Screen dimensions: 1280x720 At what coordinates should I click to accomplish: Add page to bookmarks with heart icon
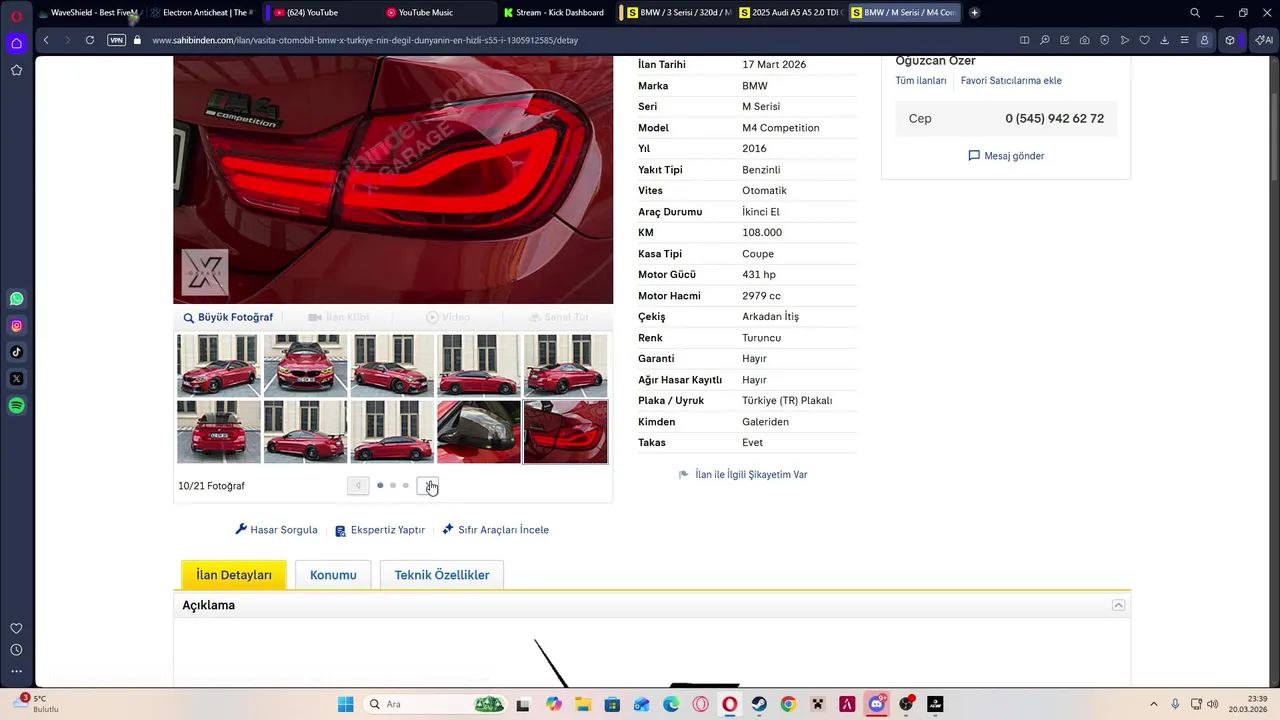coord(1144,40)
